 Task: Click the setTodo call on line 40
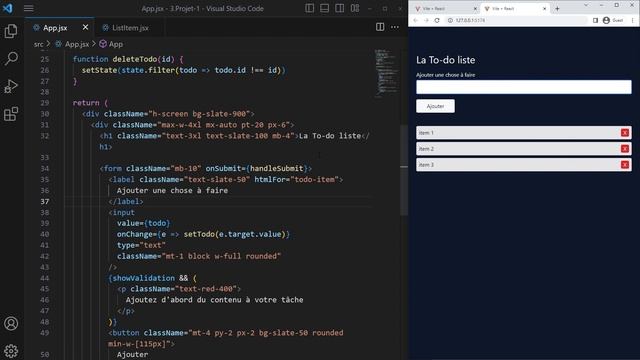199,234
